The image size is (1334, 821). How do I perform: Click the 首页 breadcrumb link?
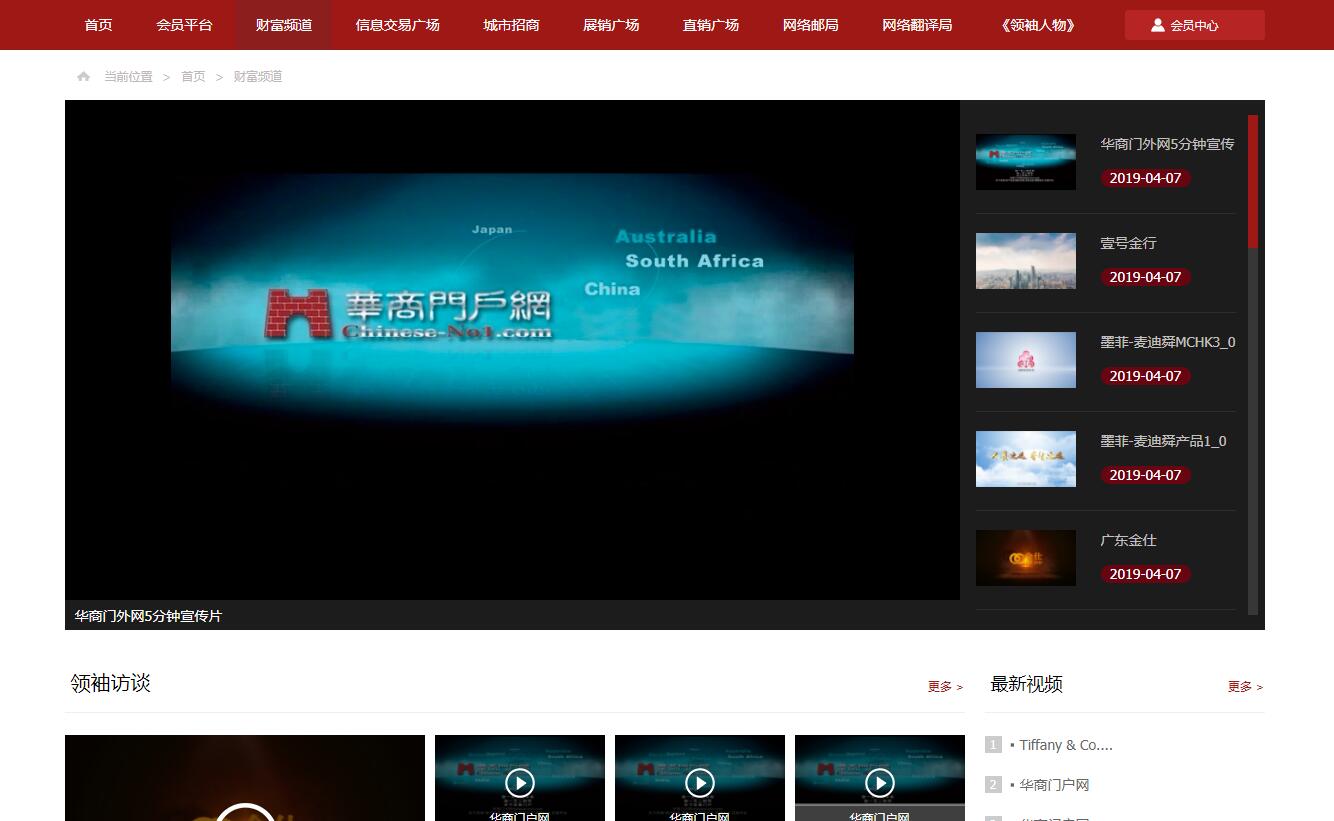tap(193, 76)
